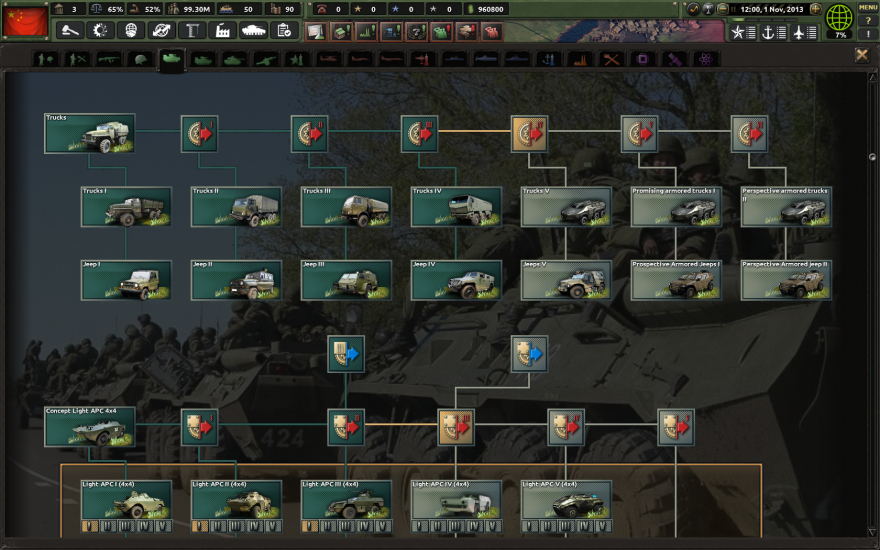Select level II under Light APC I
Viewport: 880px width, 550px height.
point(108,526)
